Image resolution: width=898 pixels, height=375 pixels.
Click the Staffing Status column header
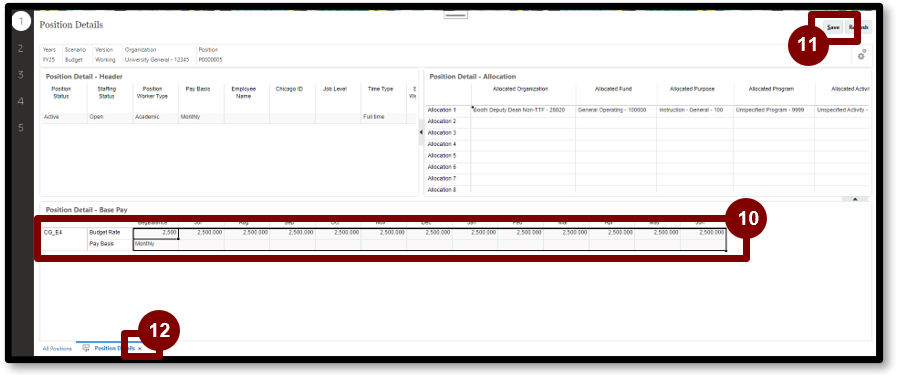(x=107, y=93)
